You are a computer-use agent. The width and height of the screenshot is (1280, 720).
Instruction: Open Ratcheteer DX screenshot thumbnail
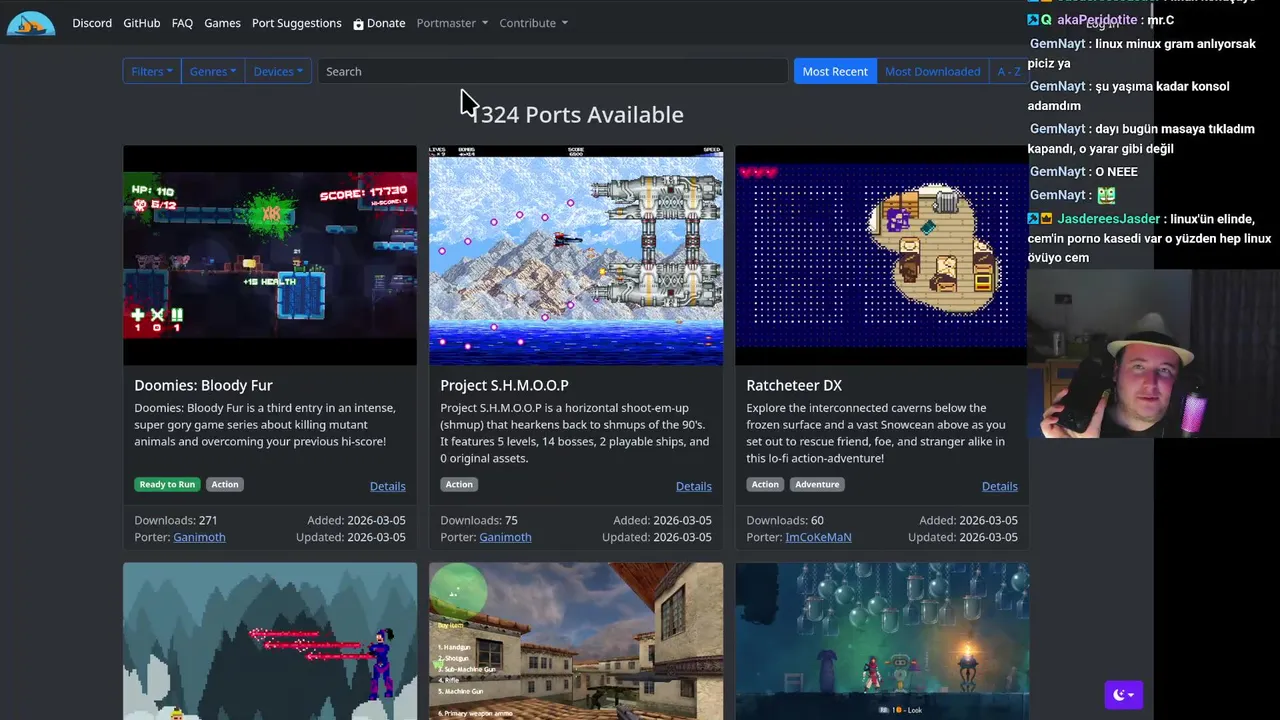click(x=881, y=255)
